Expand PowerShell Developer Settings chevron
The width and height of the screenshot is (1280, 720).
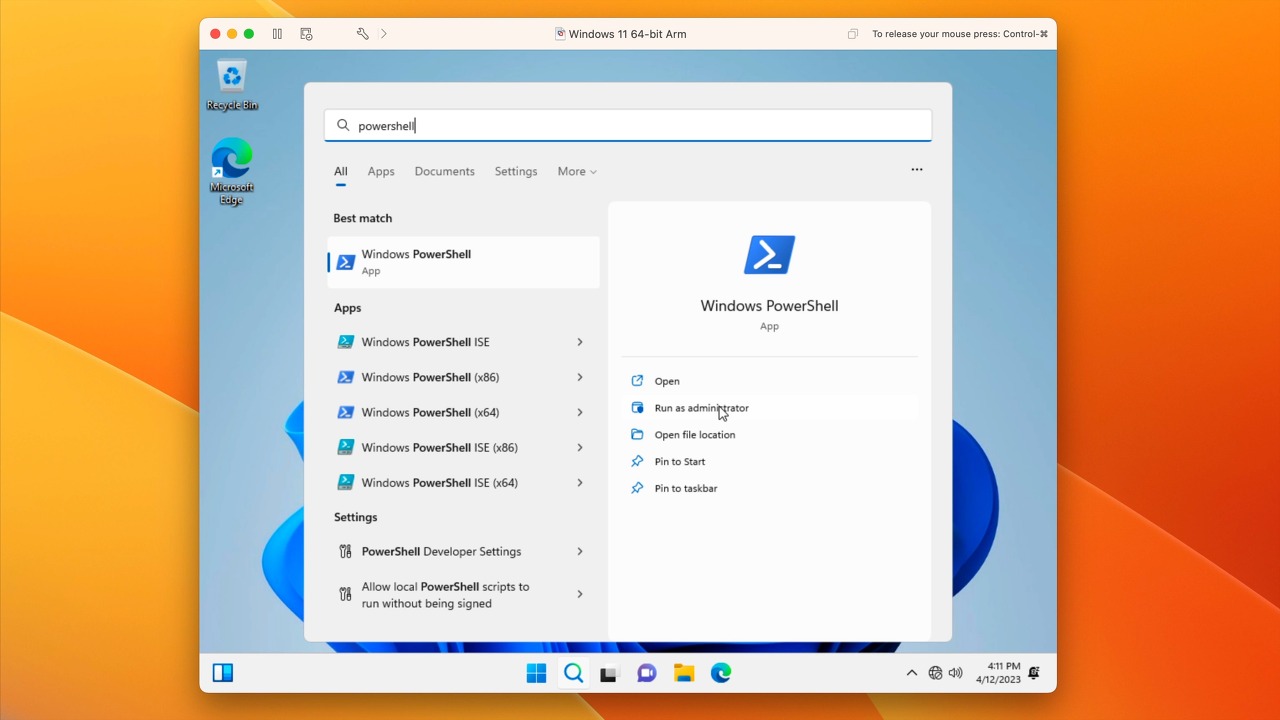(580, 551)
